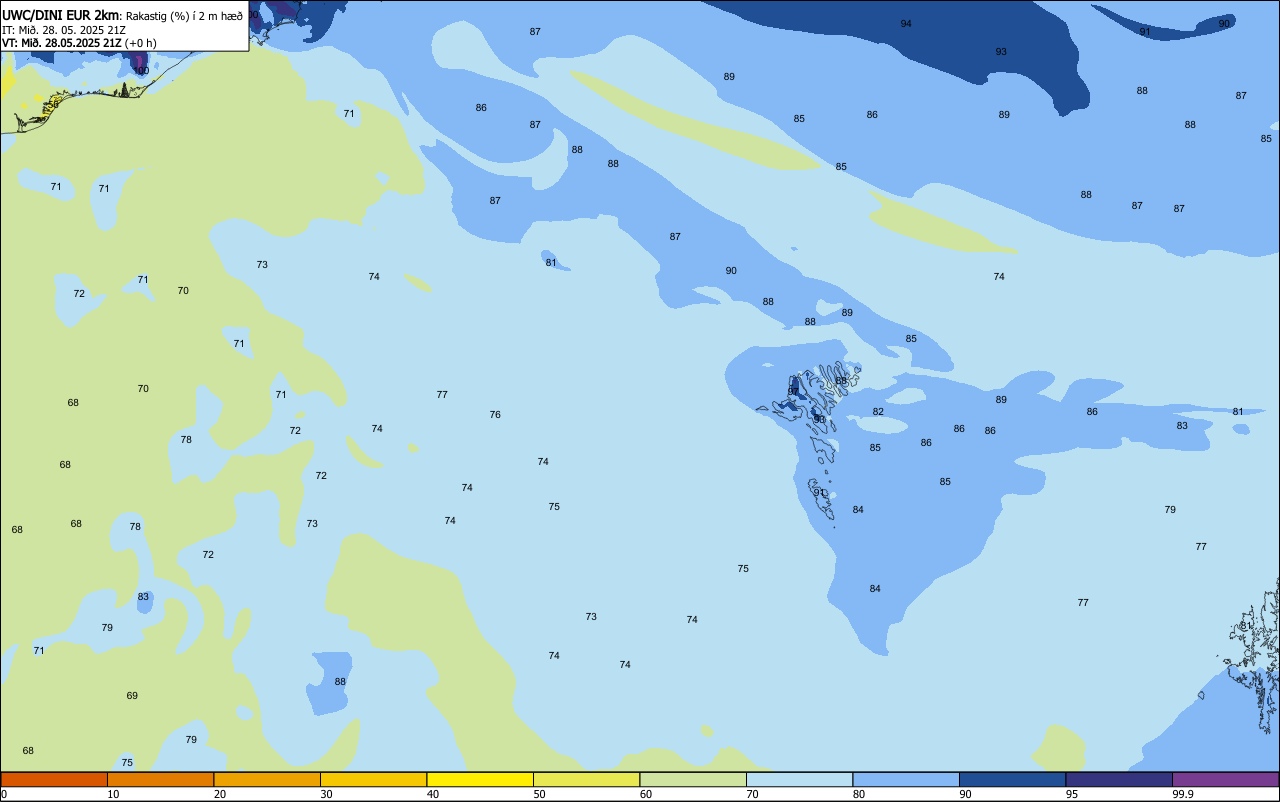Viewport: 1280px width, 802px height.
Task: Select the legend tick label '40'
Action: [x=433, y=794]
